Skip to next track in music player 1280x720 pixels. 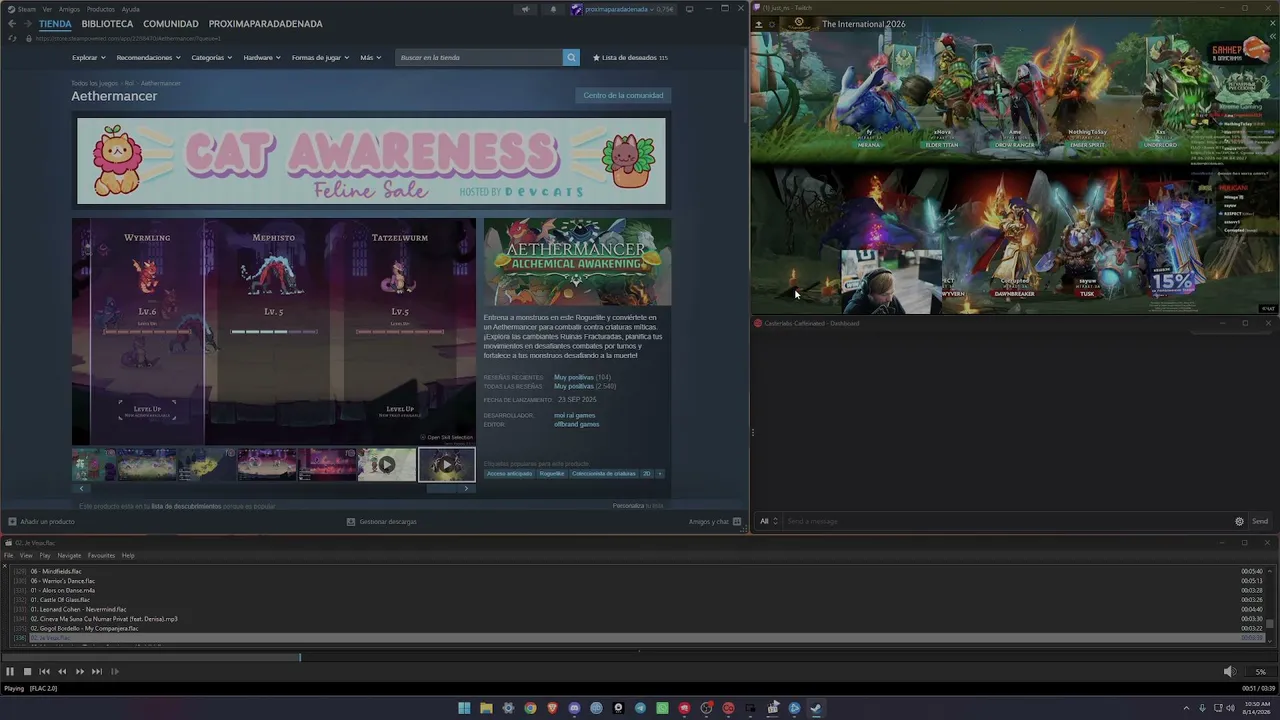pyautogui.click(x=97, y=672)
